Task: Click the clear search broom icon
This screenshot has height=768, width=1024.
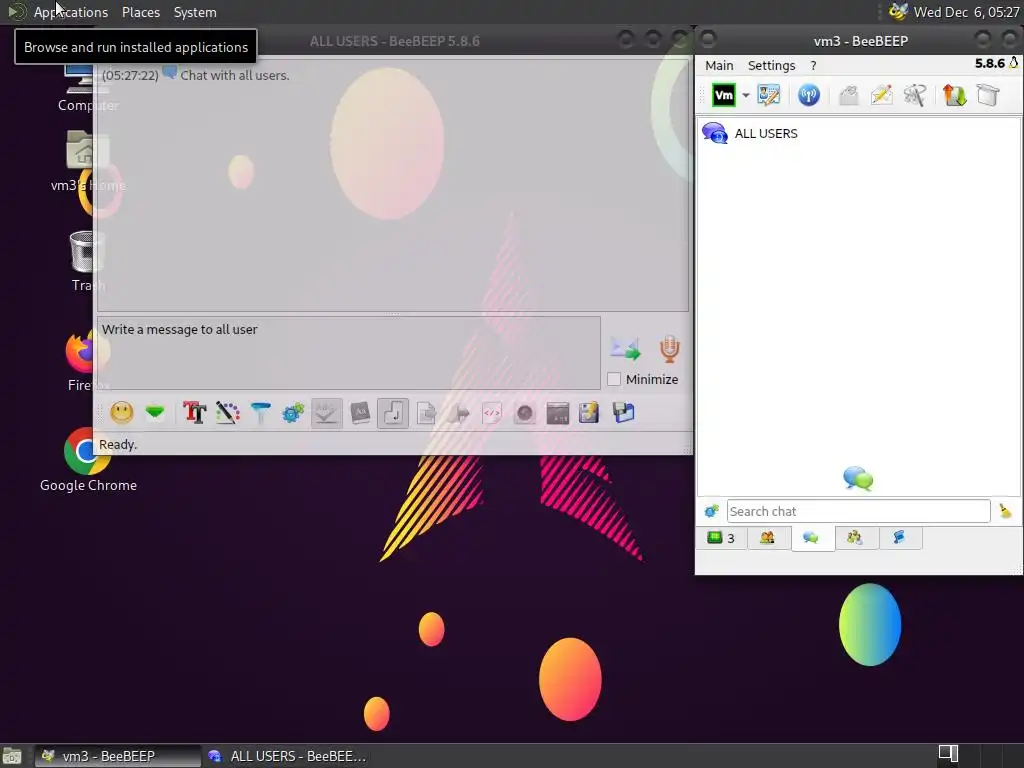Action: tap(1004, 511)
